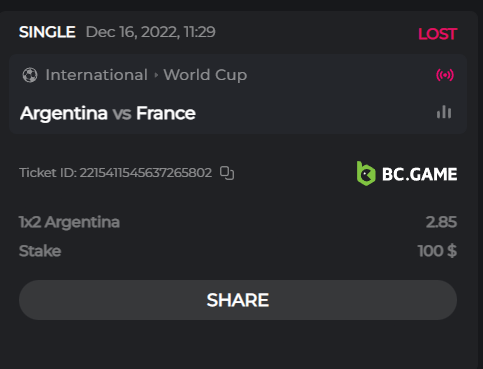Click the Stake label
The width and height of the screenshot is (483, 369).
pos(40,251)
